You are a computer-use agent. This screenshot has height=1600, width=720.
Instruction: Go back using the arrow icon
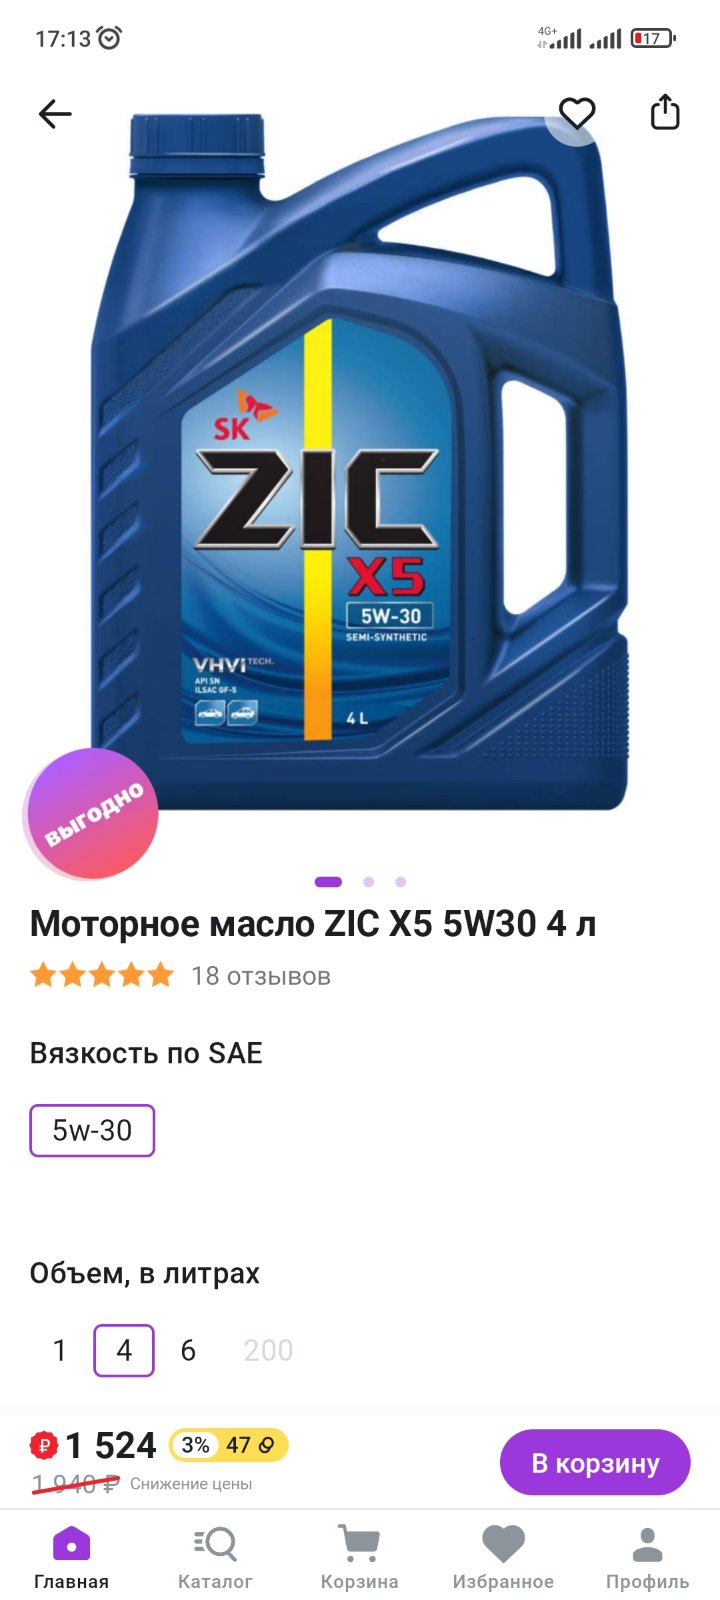pos(55,114)
